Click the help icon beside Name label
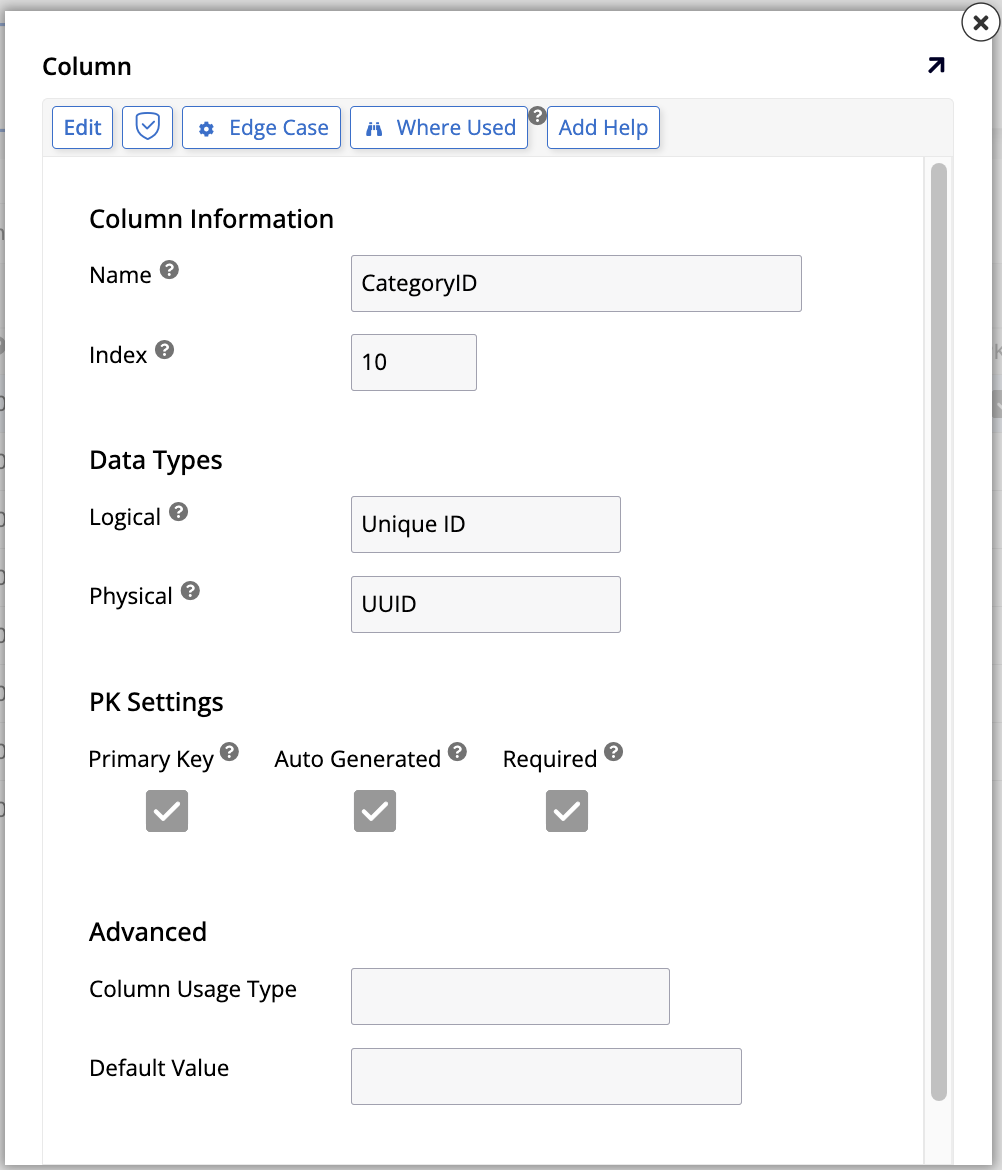 coord(168,268)
